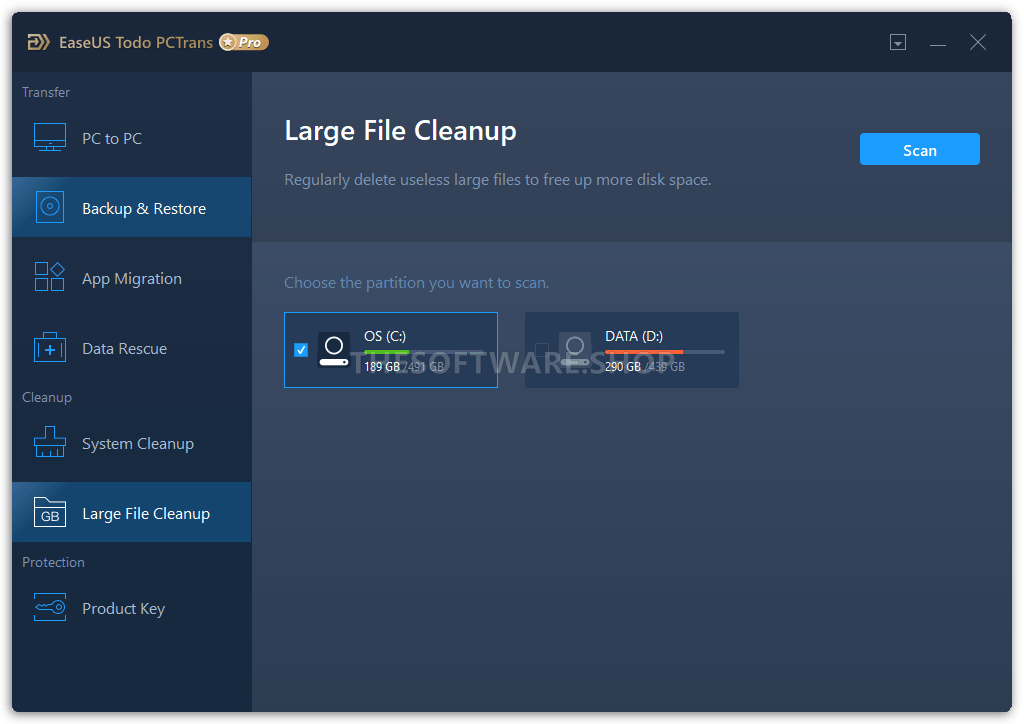Image resolution: width=1024 pixels, height=724 pixels.
Task: Minimize the PCTrans window
Action: [x=938, y=43]
